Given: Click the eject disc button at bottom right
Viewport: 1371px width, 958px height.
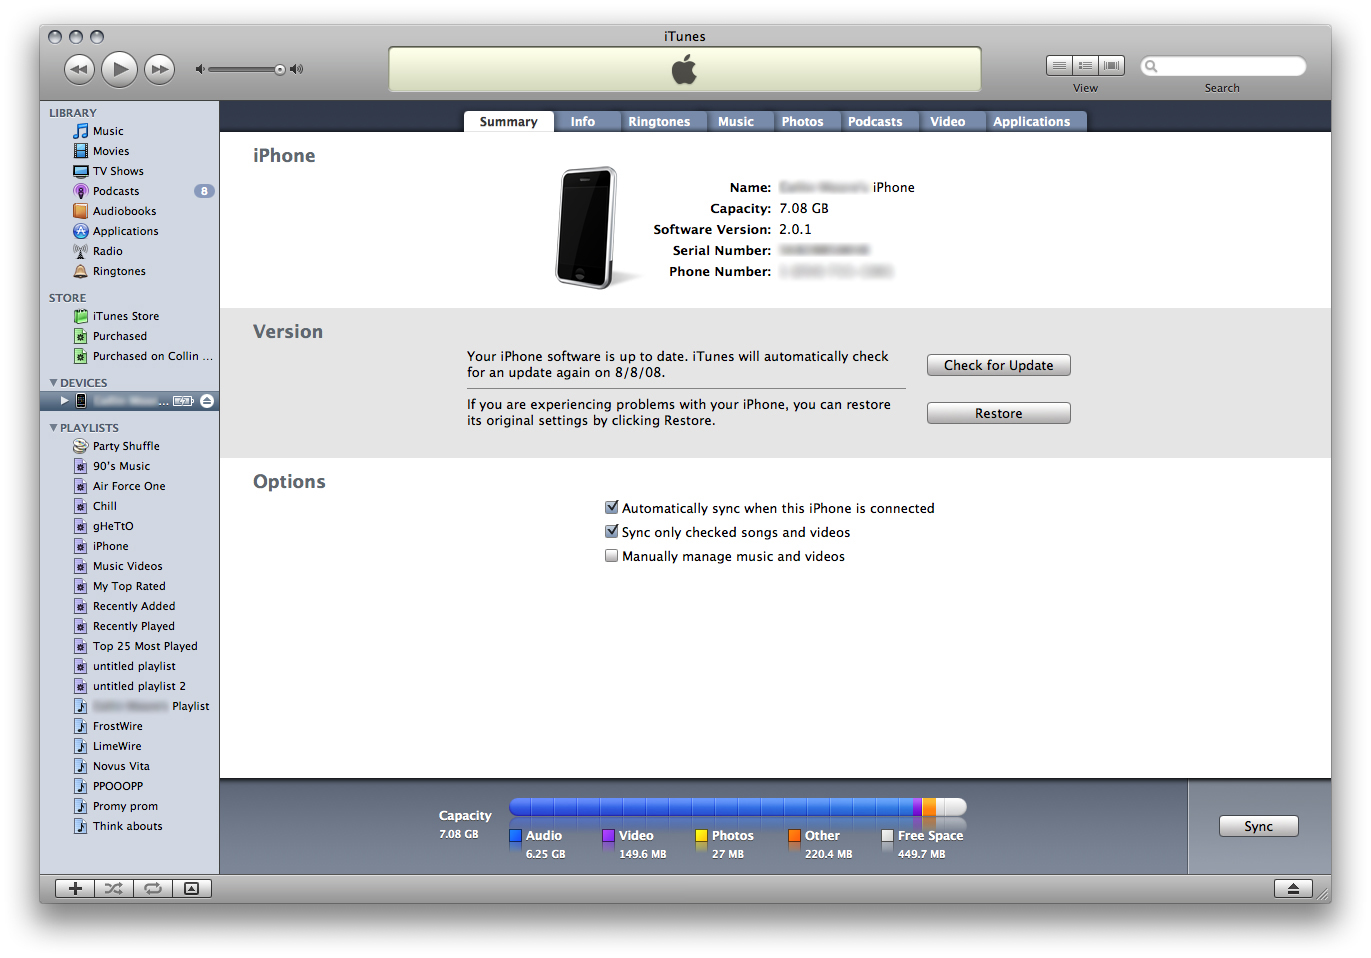Looking at the screenshot, I should point(1293,888).
